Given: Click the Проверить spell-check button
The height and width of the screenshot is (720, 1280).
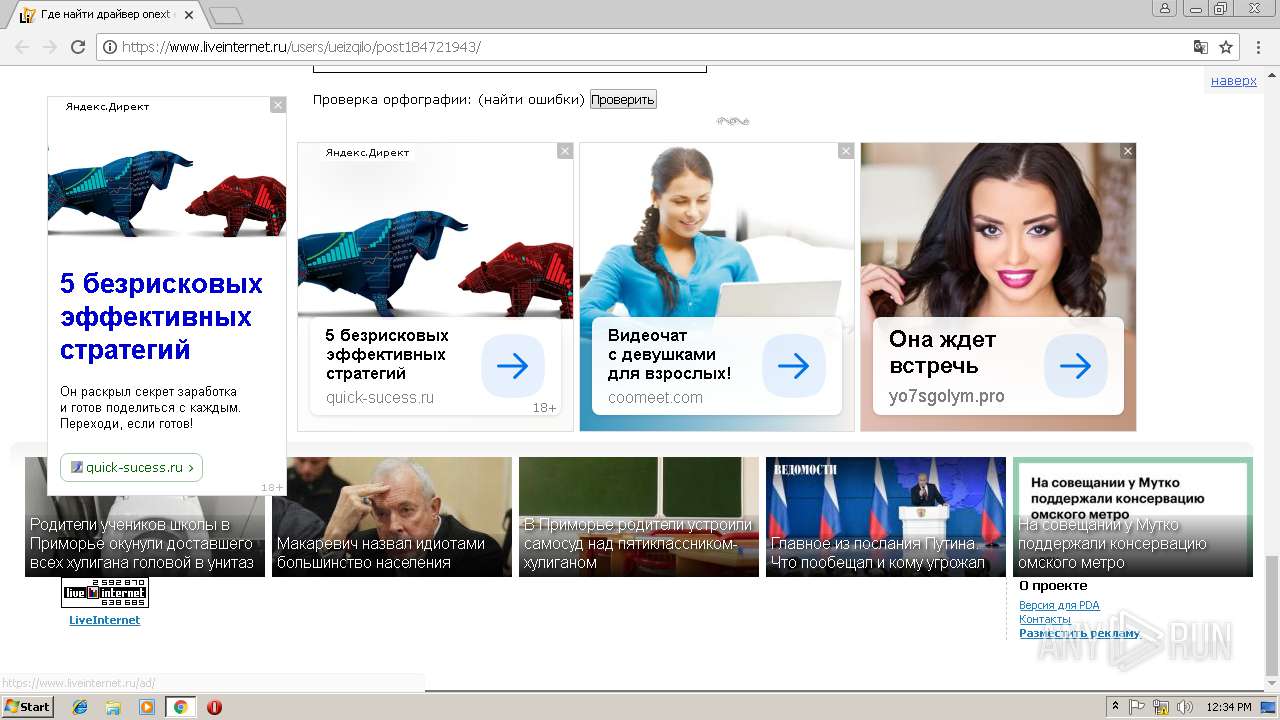Looking at the screenshot, I should pos(623,99).
